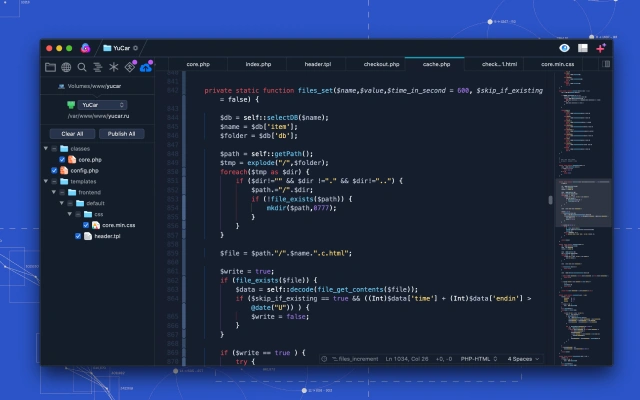Click the highlighted minimap viewport region
The image size is (640, 400).
click(x=583, y=202)
